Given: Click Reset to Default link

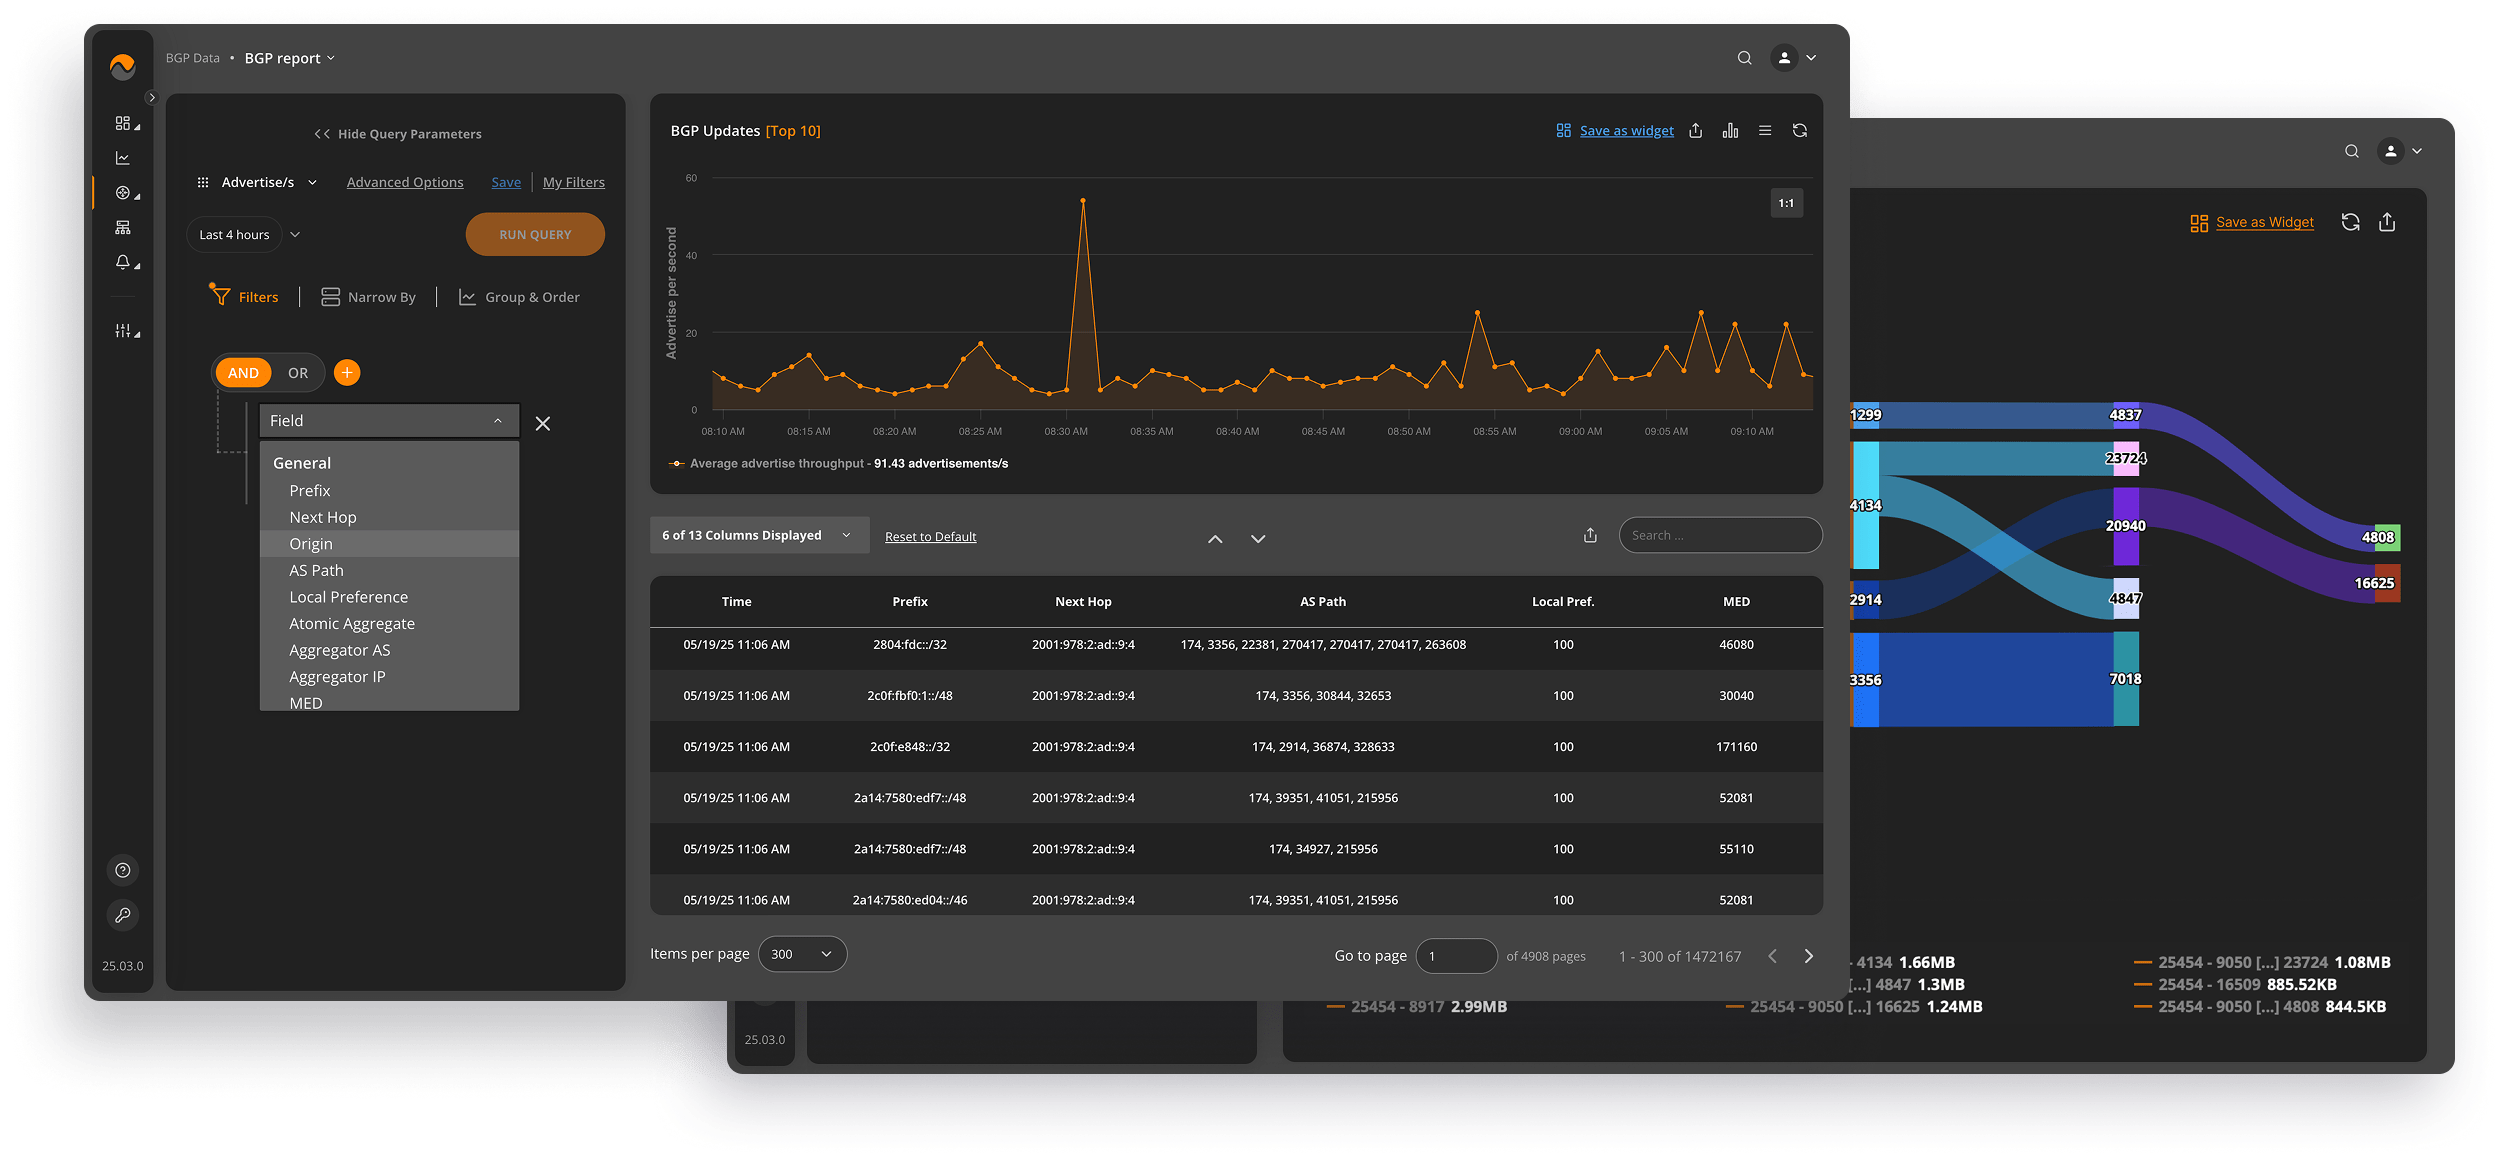Looking at the screenshot, I should coord(931,537).
